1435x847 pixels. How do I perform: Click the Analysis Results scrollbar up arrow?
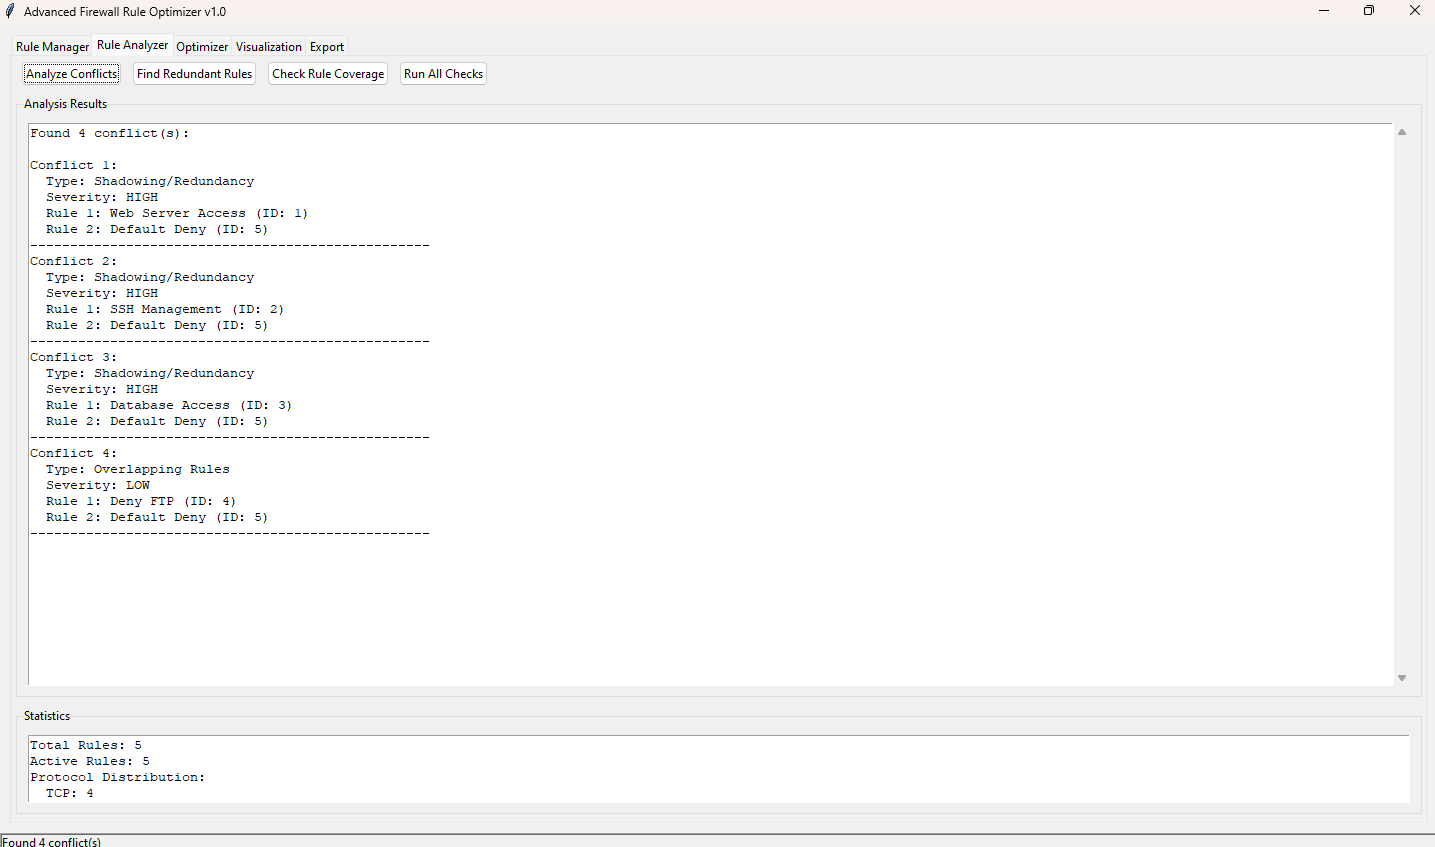1401,132
